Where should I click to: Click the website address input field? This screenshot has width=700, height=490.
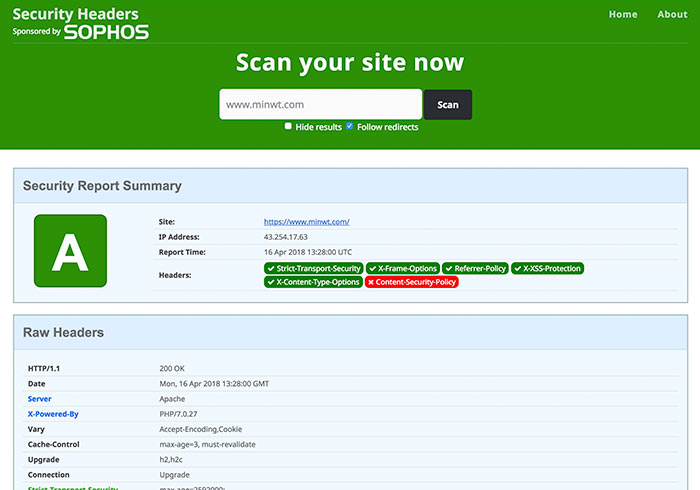(x=320, y=104)
